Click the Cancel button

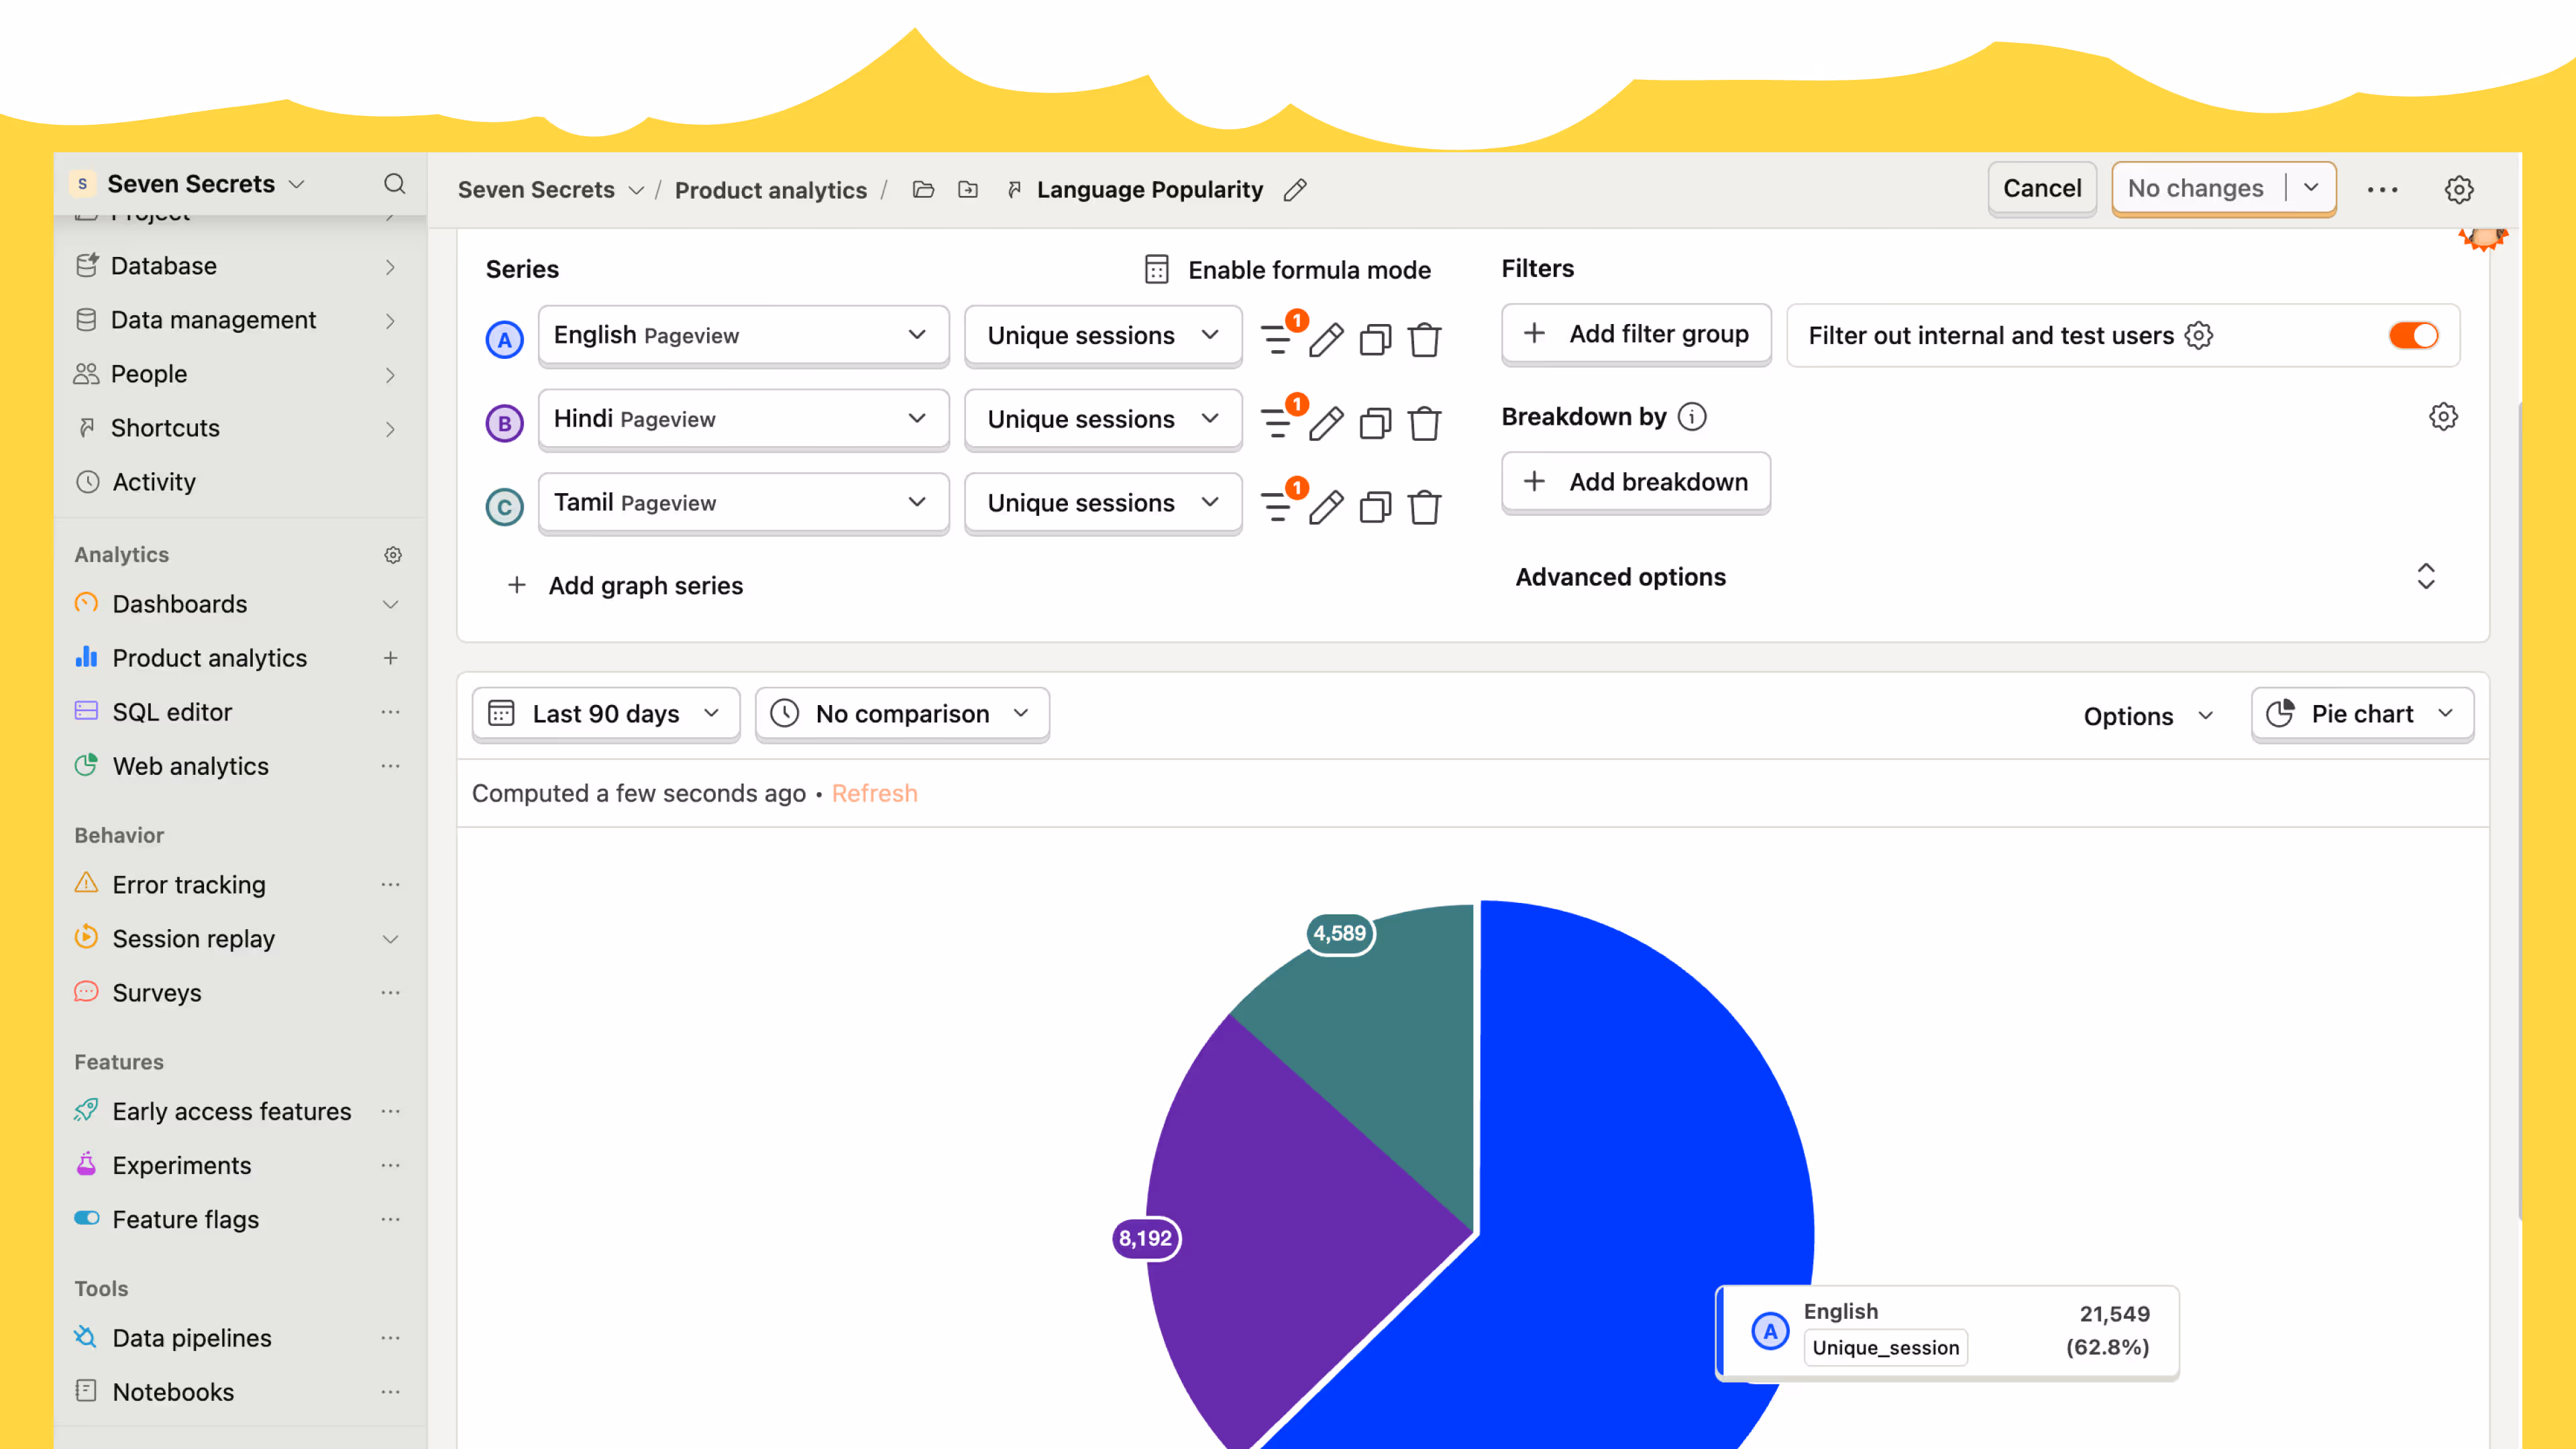point(2042,188)
